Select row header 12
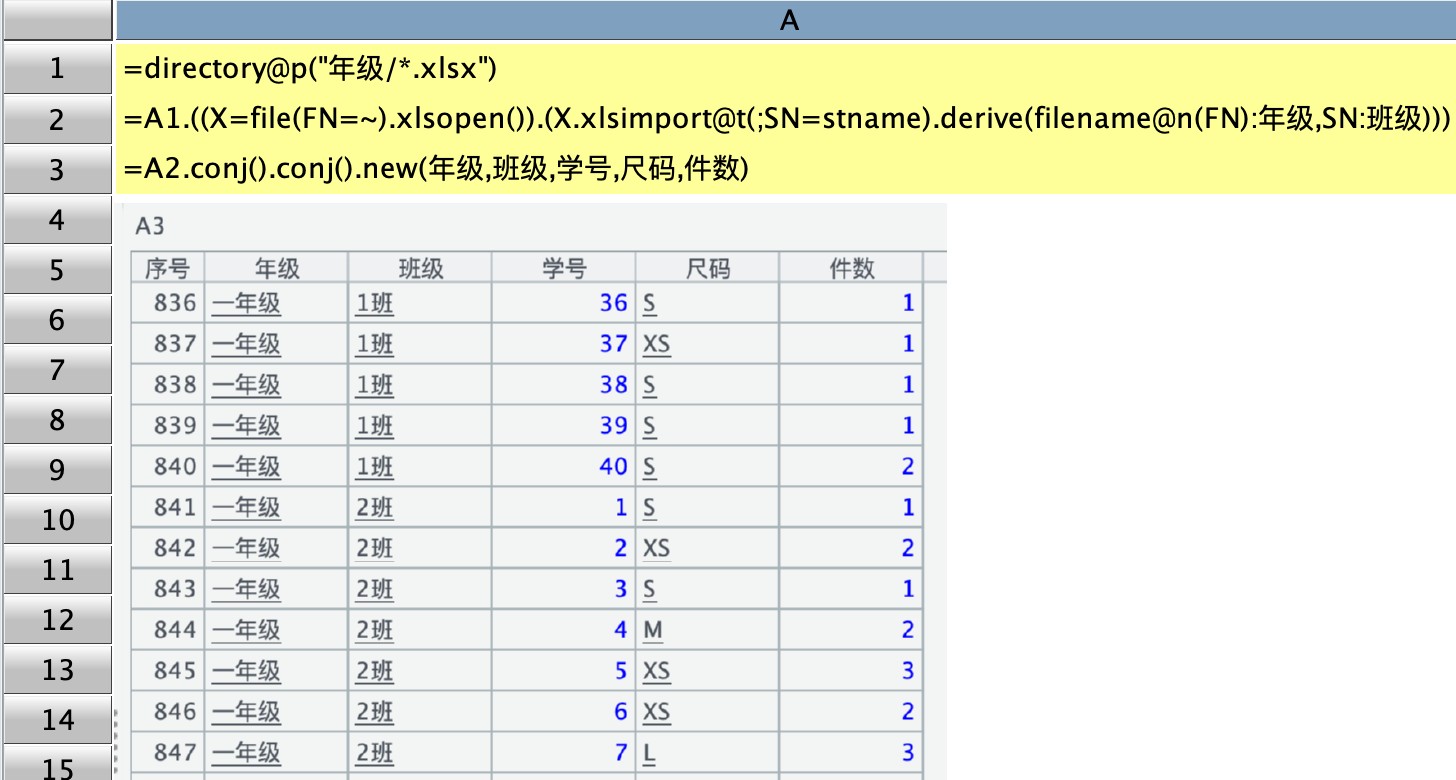 click(56, 619)
